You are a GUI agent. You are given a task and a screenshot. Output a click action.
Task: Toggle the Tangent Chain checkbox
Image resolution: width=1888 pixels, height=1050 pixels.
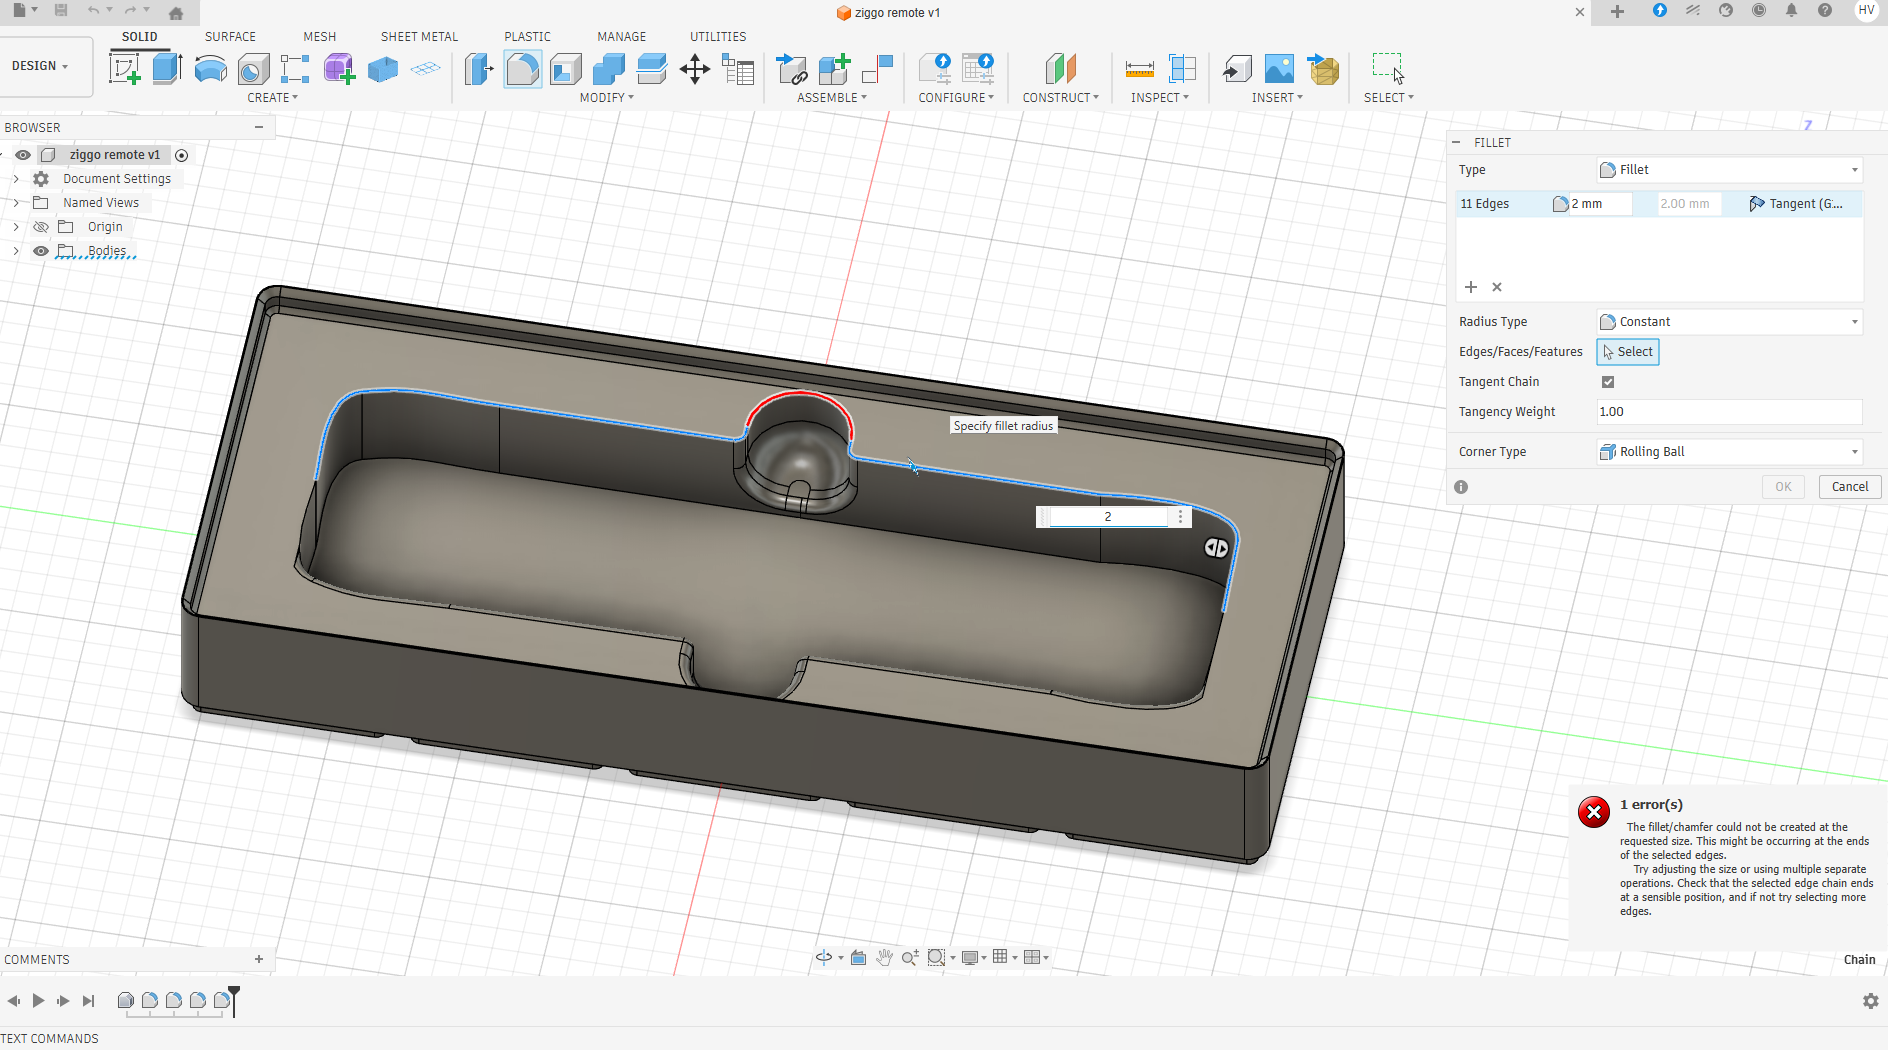click(1608, 382)
